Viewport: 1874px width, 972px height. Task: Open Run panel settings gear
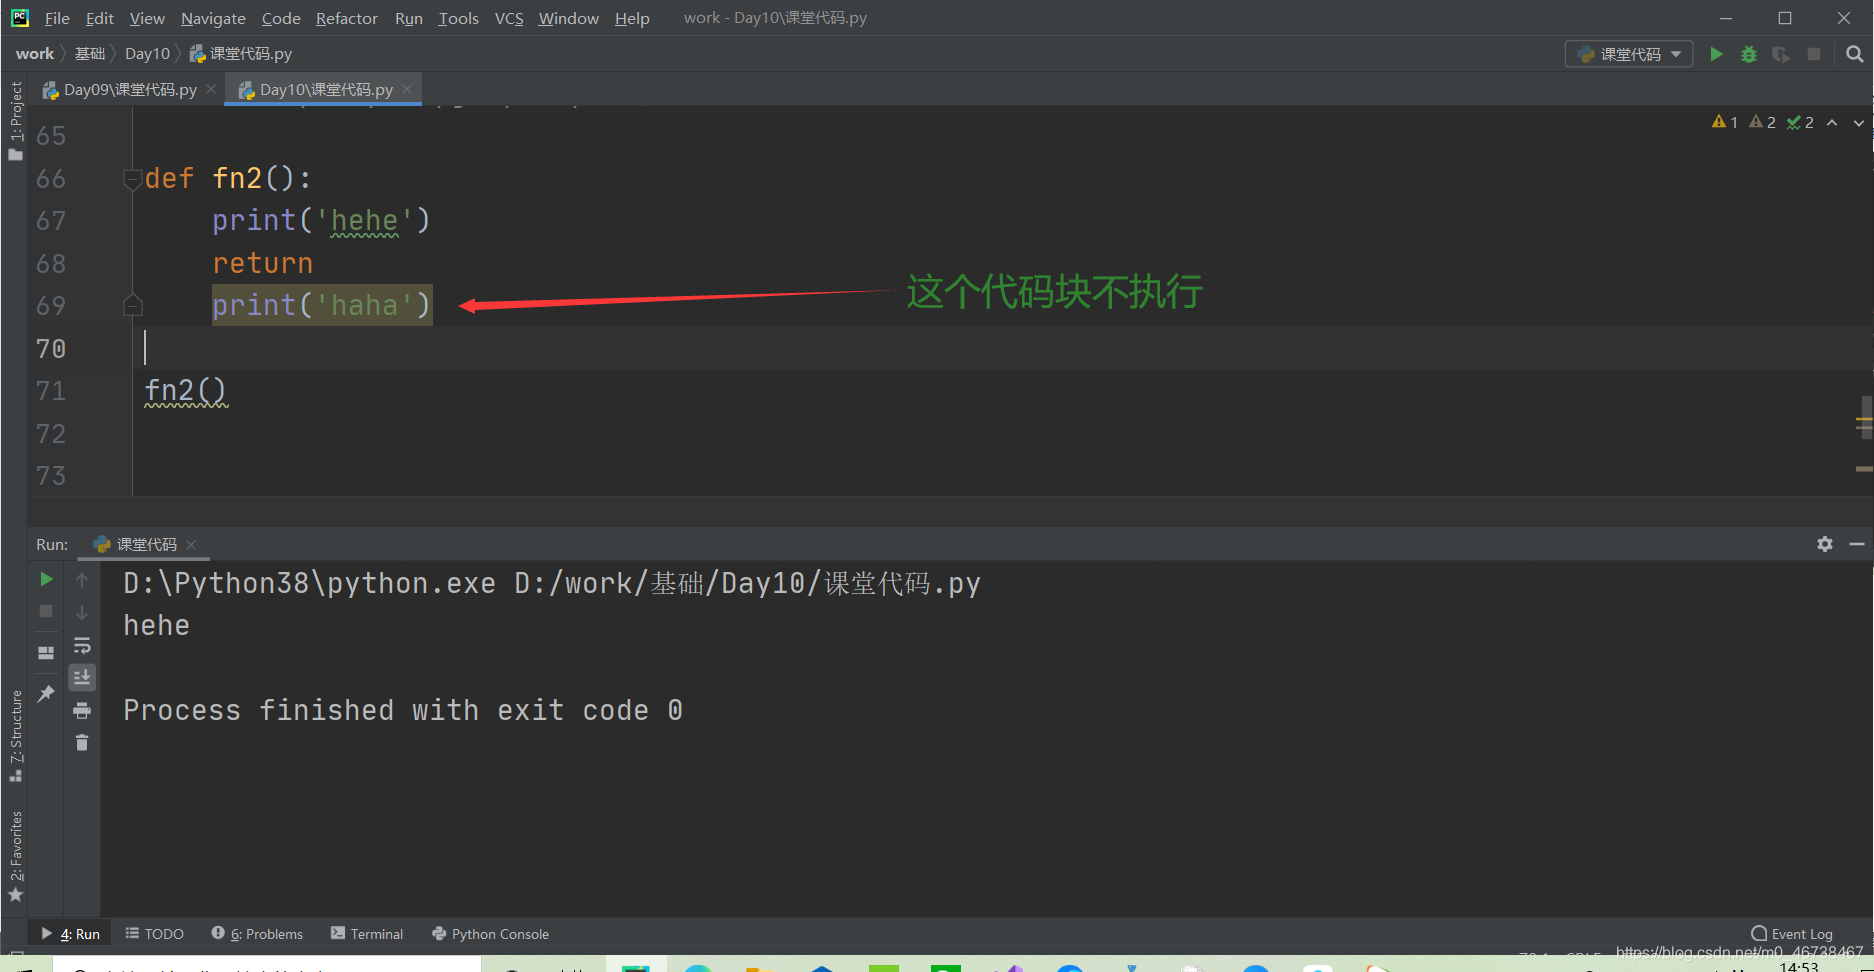(x=1825, y=544)
